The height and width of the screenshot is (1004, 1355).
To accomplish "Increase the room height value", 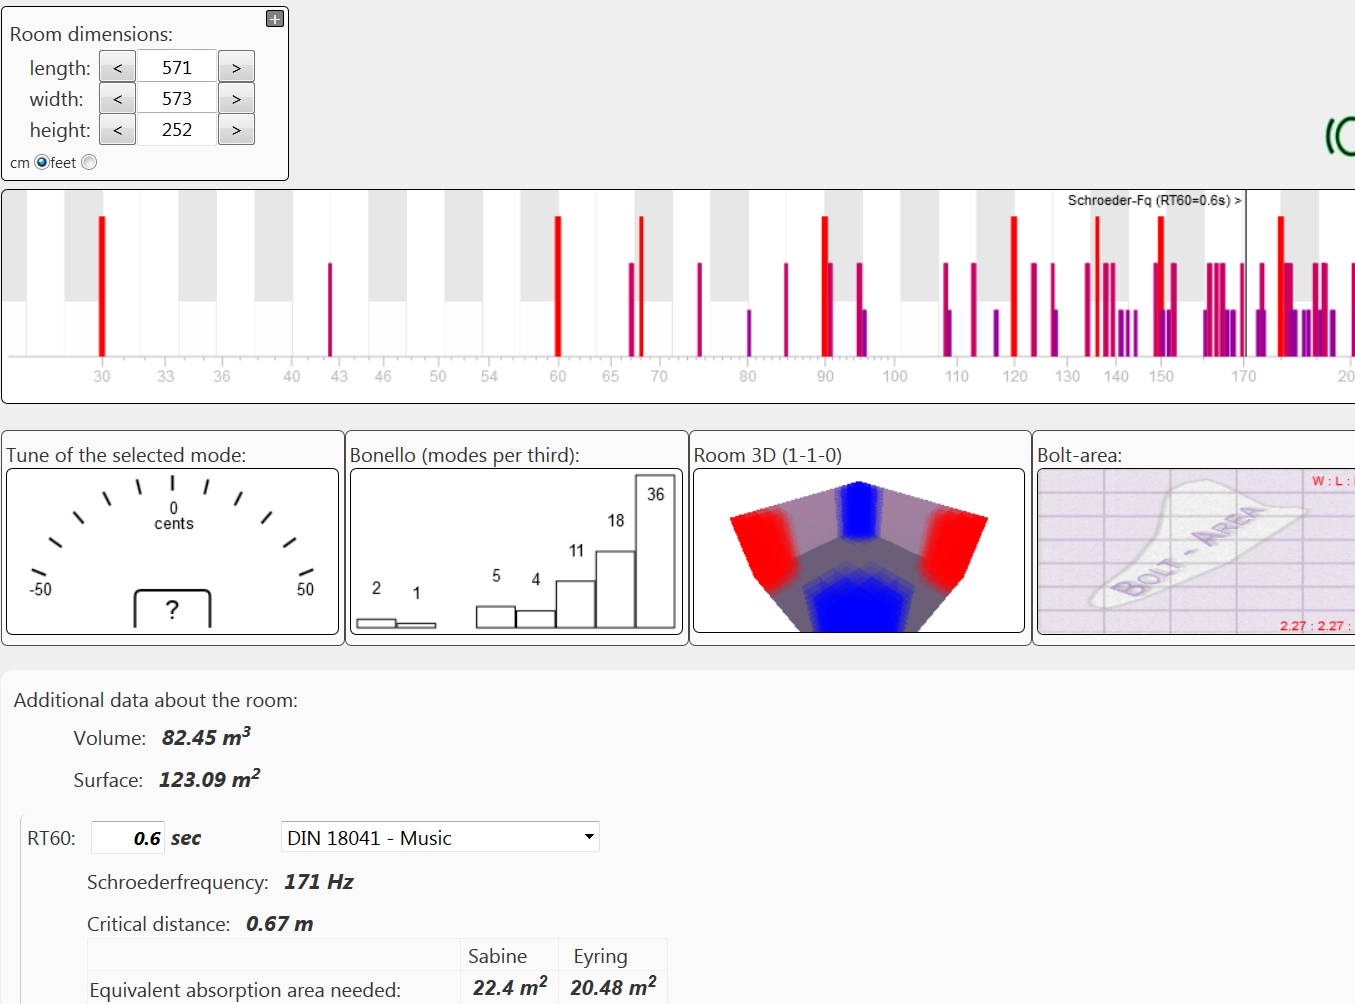I will tap(236, 130).
